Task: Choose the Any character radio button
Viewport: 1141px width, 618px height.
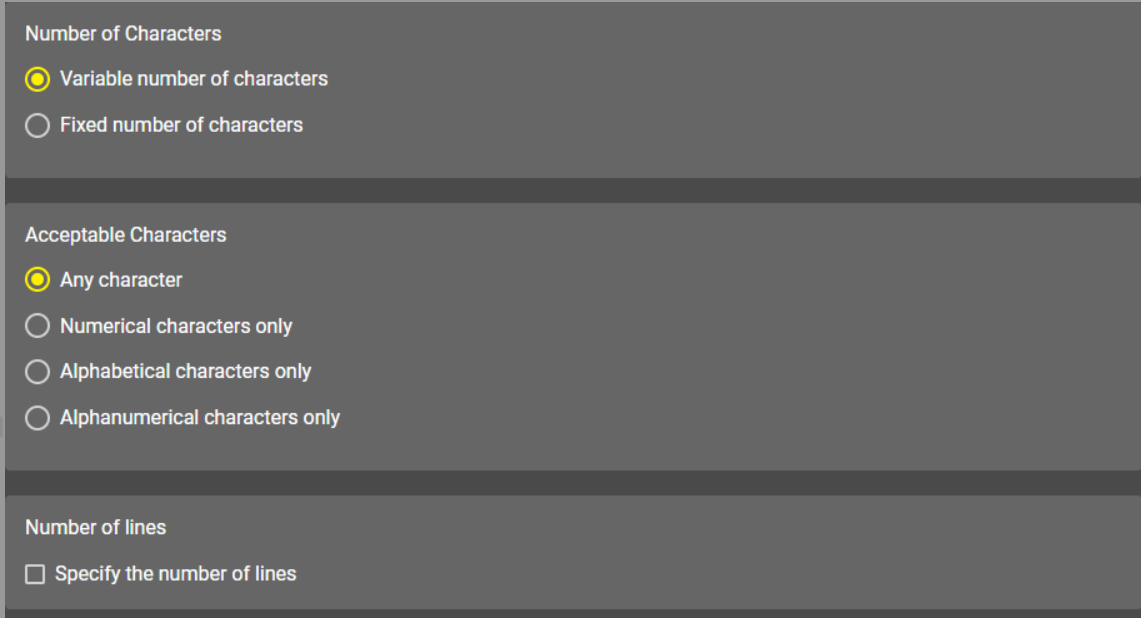Action: (37, 281)
